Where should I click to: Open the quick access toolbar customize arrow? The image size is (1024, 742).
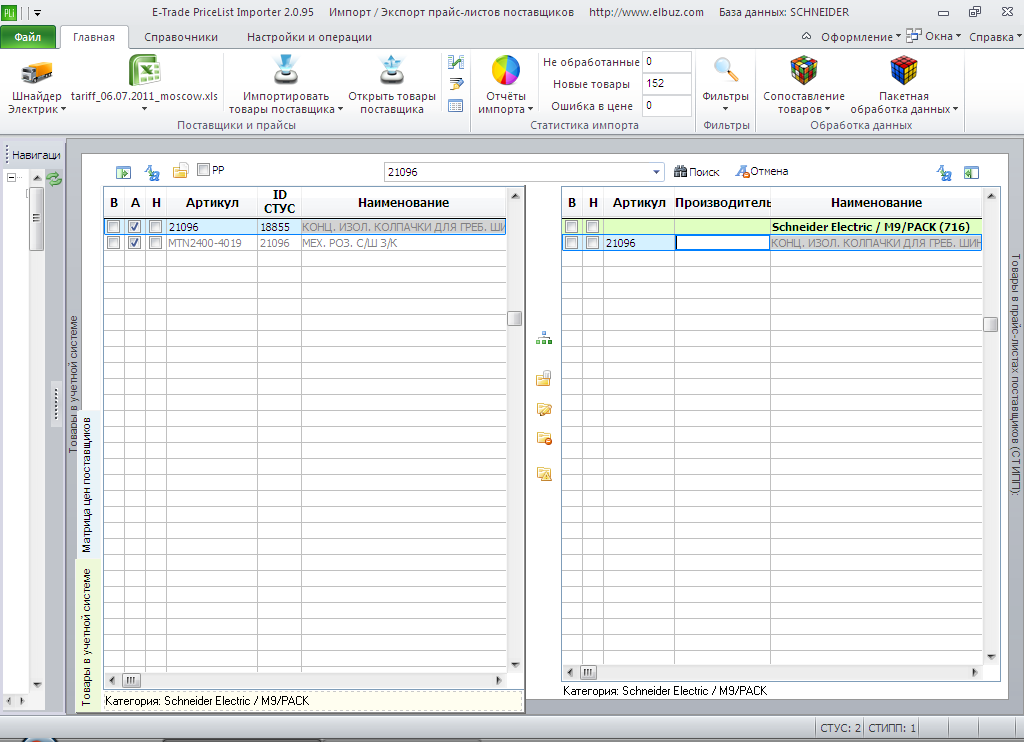[x=37, y=13]
